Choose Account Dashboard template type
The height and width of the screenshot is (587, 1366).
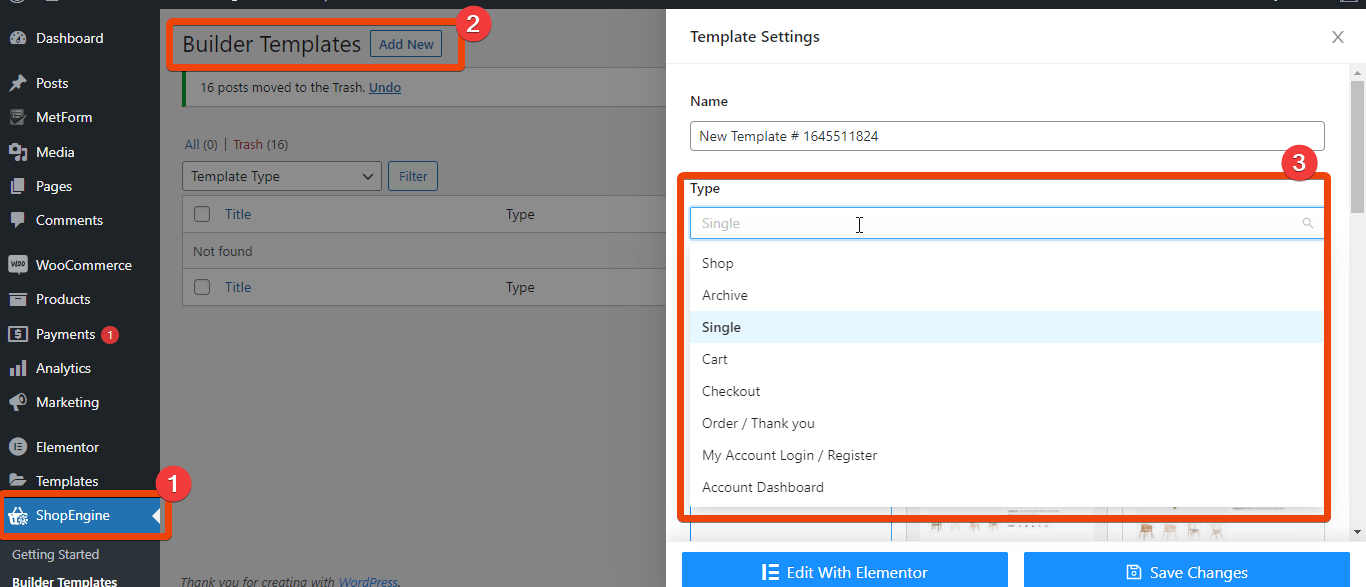(x=762, y=487)
